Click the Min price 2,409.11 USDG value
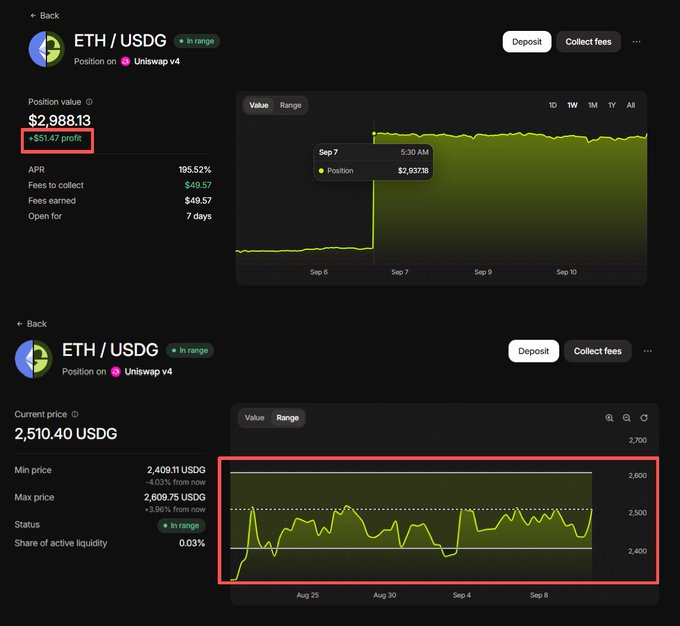Image resolution: width=680 pixels, height=626 pixels. [x=176, y=470]
